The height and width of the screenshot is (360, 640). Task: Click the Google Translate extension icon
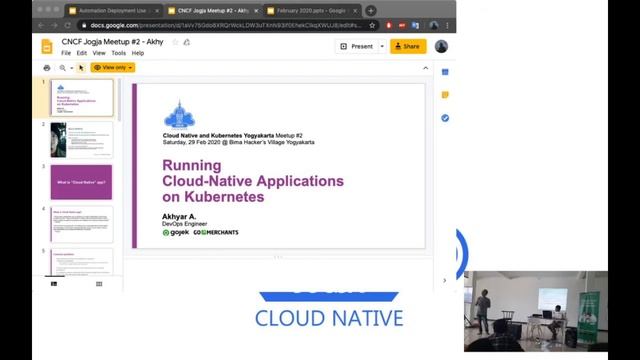416,25
